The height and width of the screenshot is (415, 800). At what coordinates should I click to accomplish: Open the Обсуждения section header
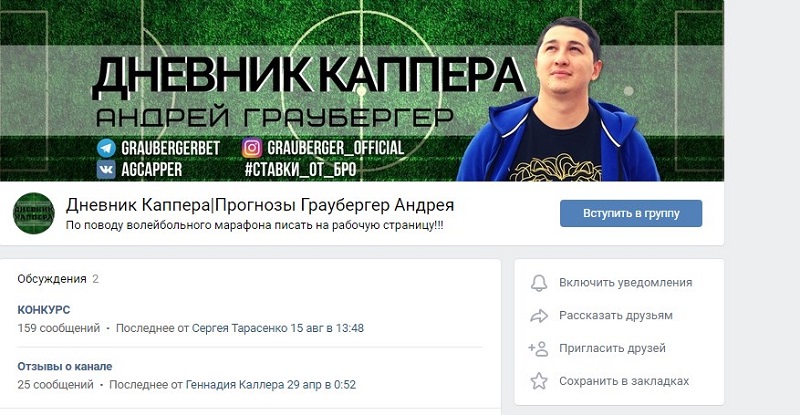point(52,279)
